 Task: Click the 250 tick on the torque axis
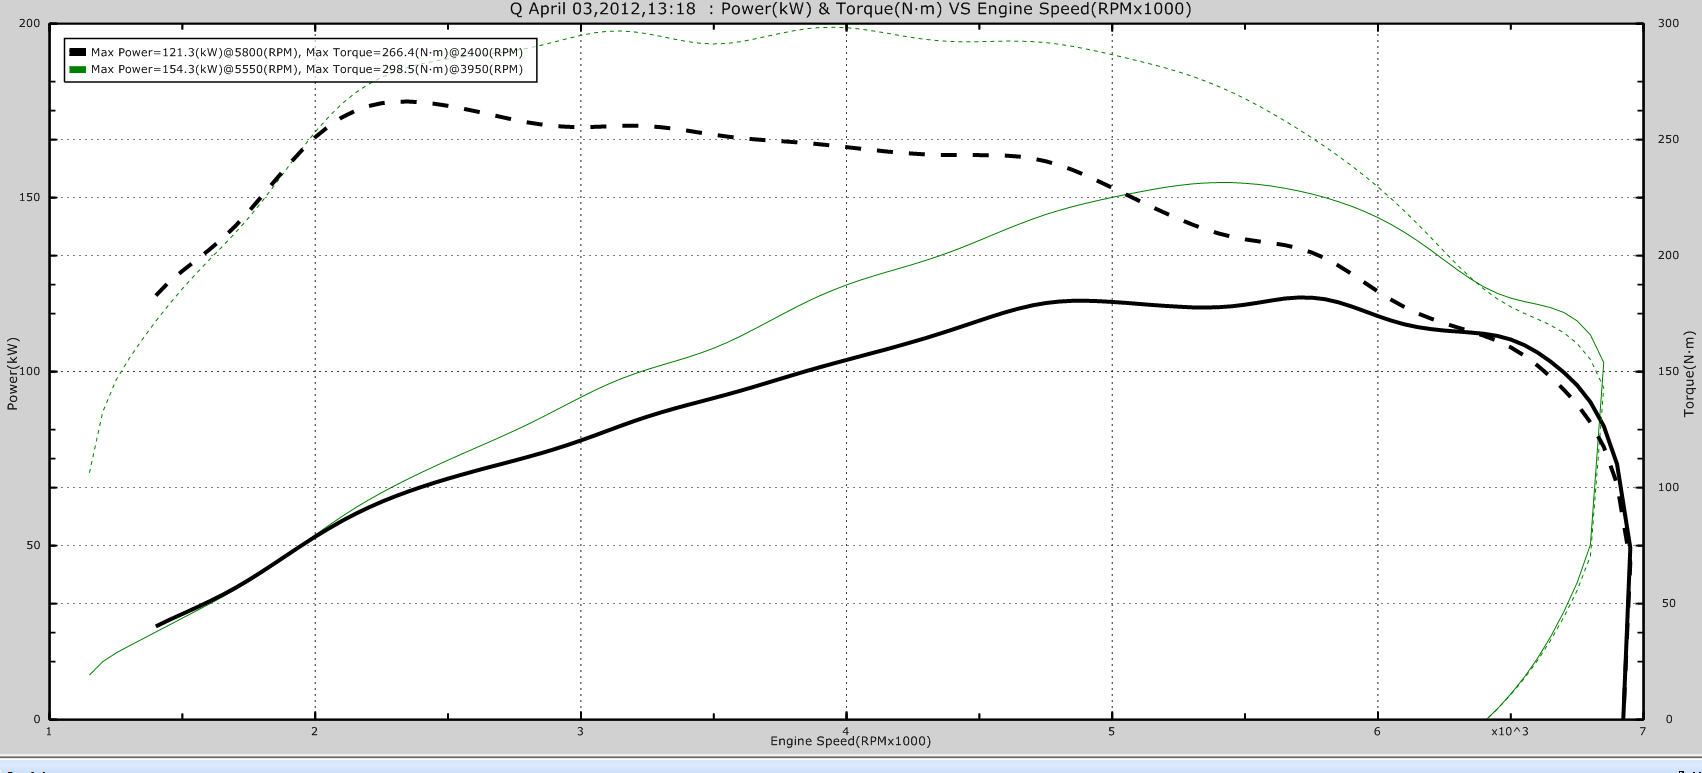[x=1668, y=139]
